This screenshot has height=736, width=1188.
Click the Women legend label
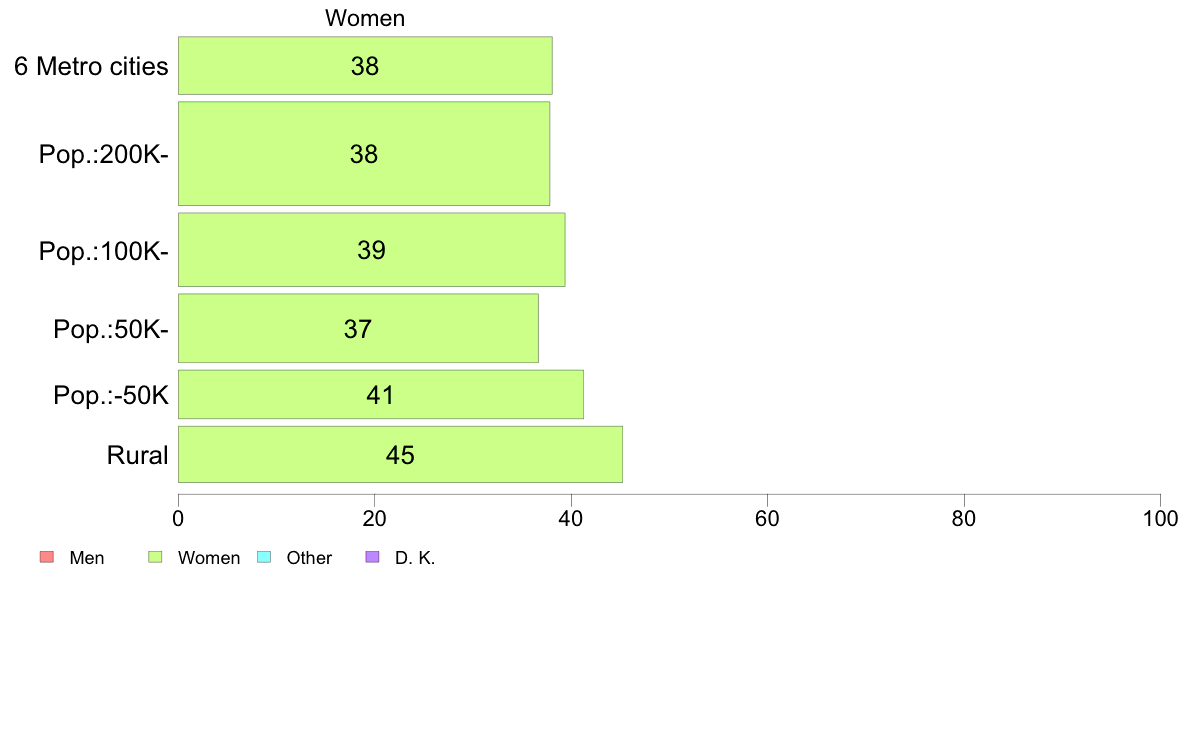208,558
